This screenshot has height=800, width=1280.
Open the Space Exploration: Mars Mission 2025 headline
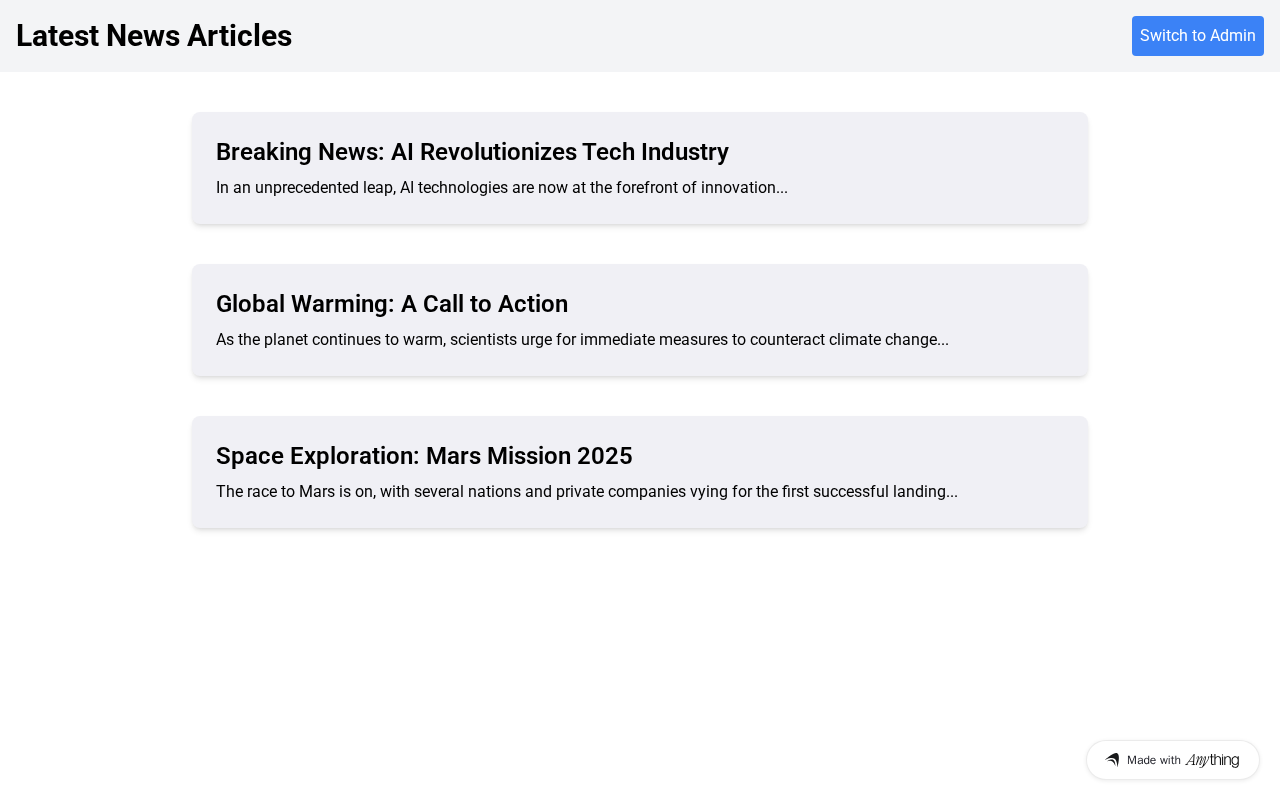(x=424, y=456)
